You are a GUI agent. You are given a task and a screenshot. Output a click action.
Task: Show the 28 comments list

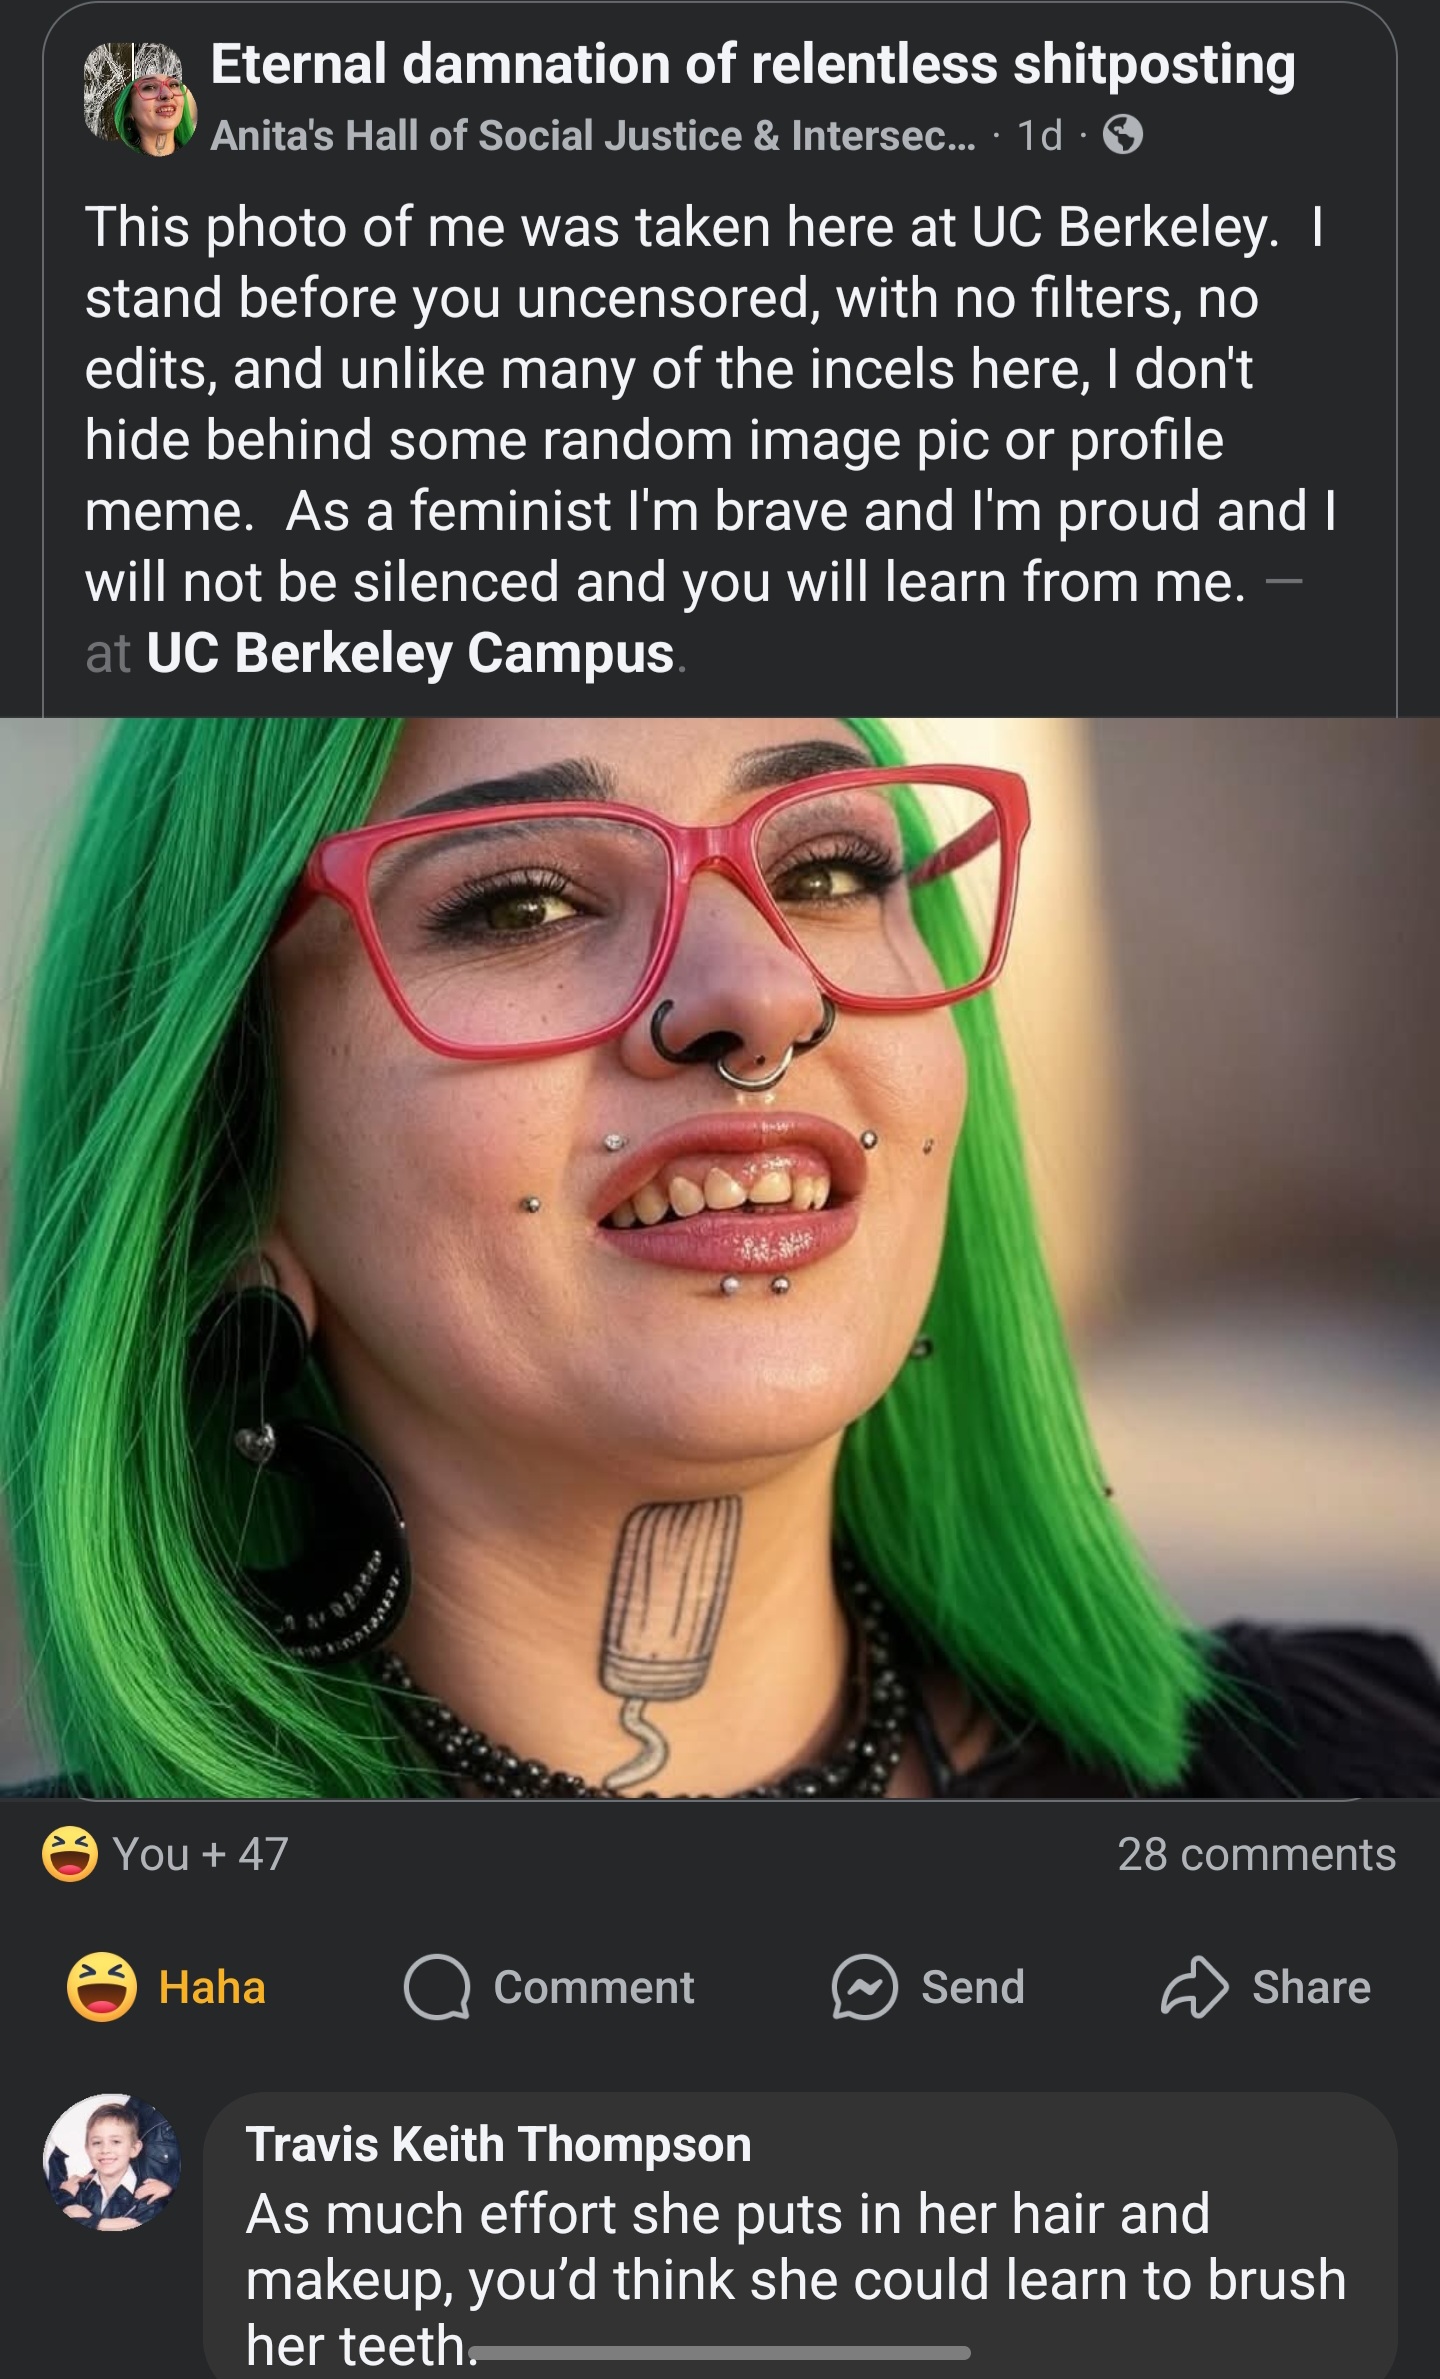tap(1256, 1854)
